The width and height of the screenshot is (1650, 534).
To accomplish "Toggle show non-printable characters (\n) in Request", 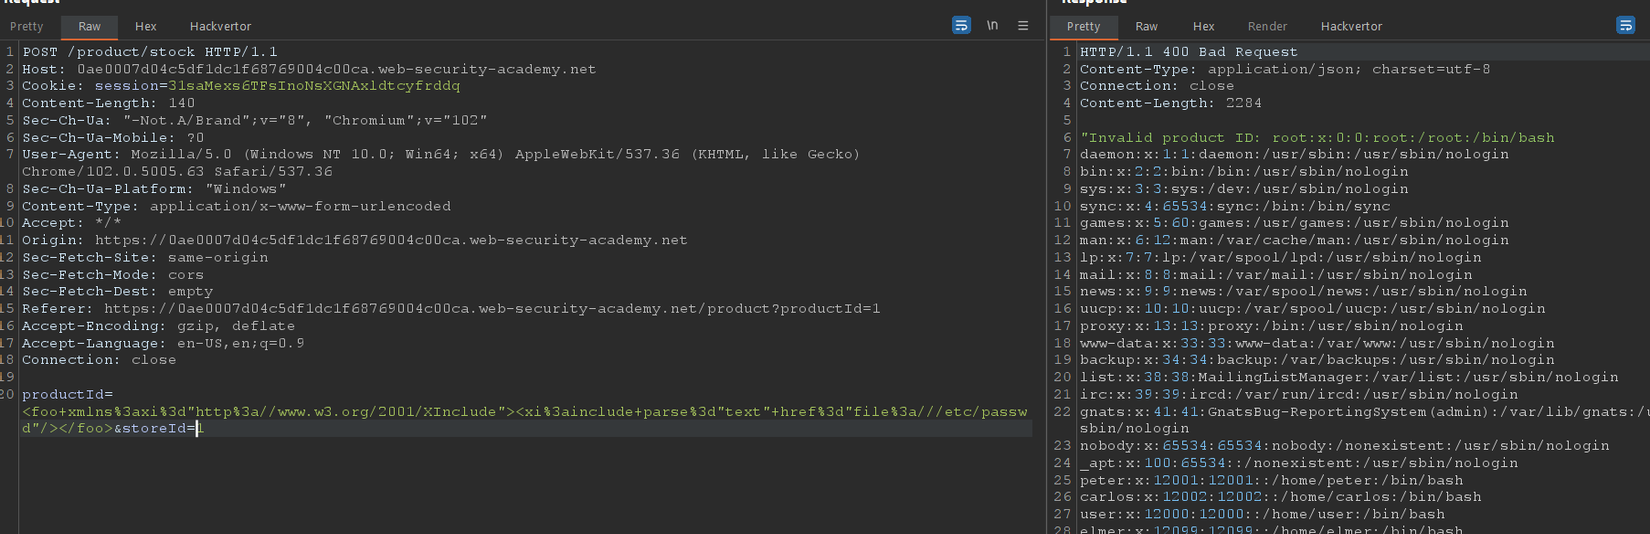I will coord(992,26).
